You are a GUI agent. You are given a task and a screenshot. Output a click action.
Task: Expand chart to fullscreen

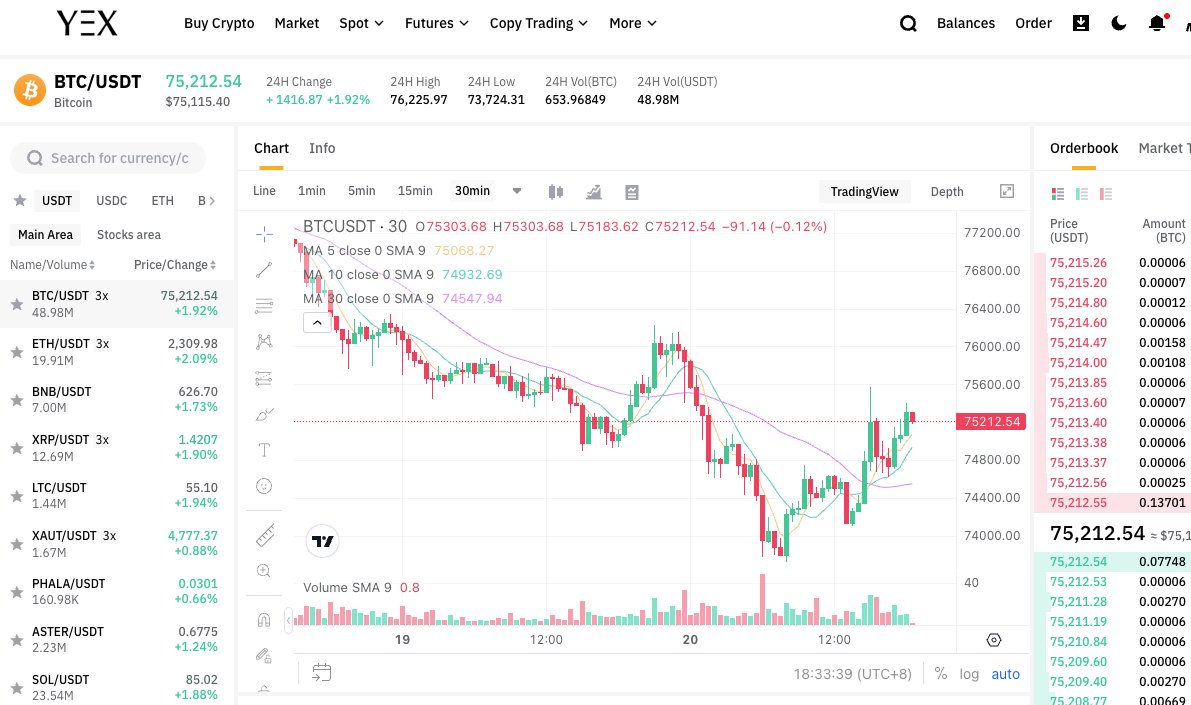1007,191
